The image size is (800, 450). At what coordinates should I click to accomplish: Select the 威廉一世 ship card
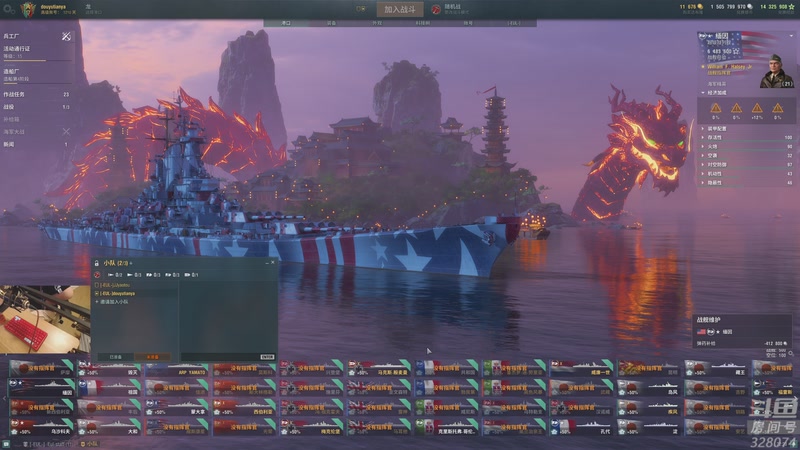[581, 368]
